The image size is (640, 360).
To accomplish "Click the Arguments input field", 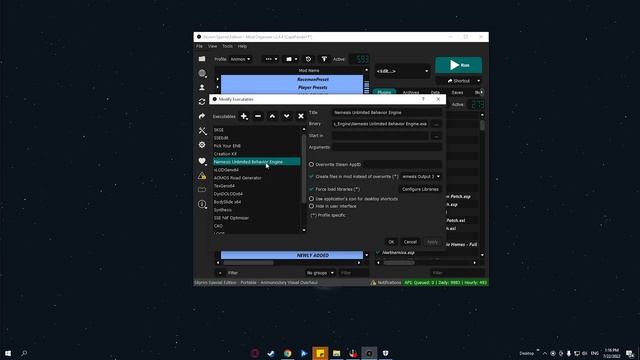I will click(x=387, y=147).
